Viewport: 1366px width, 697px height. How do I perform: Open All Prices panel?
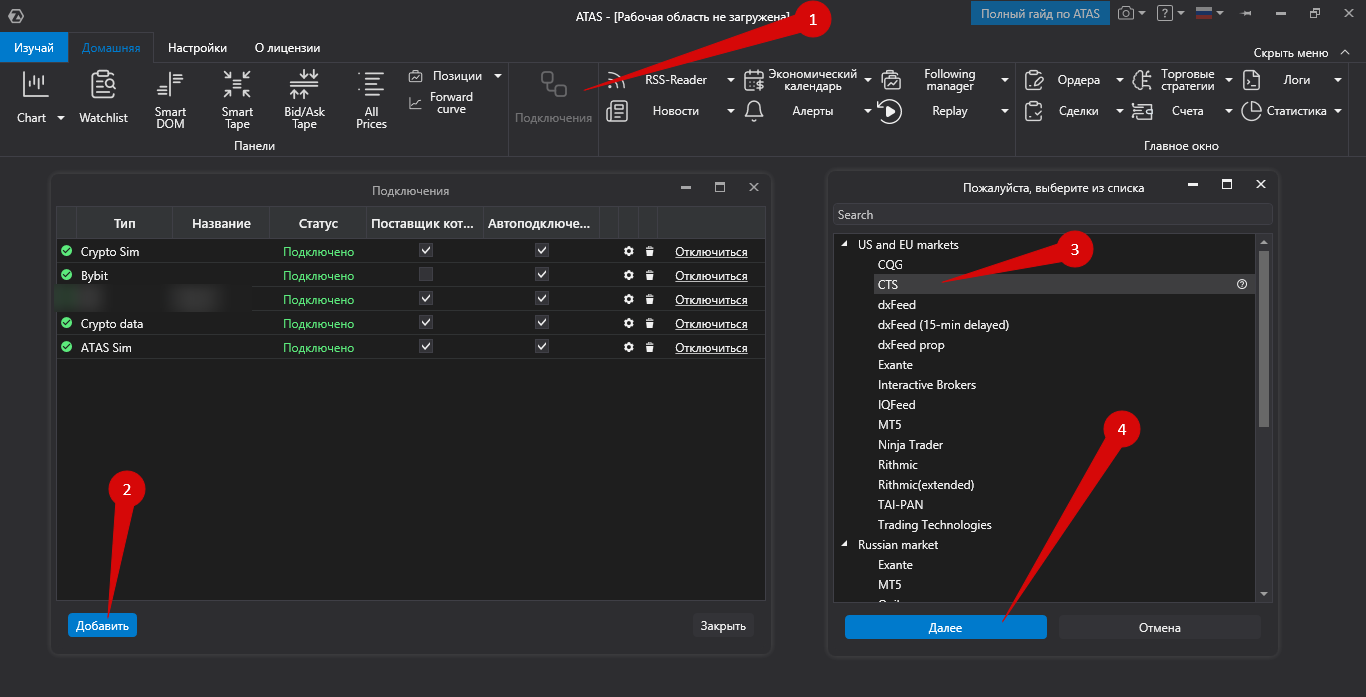pyautogui.click(x=371, y=100)
